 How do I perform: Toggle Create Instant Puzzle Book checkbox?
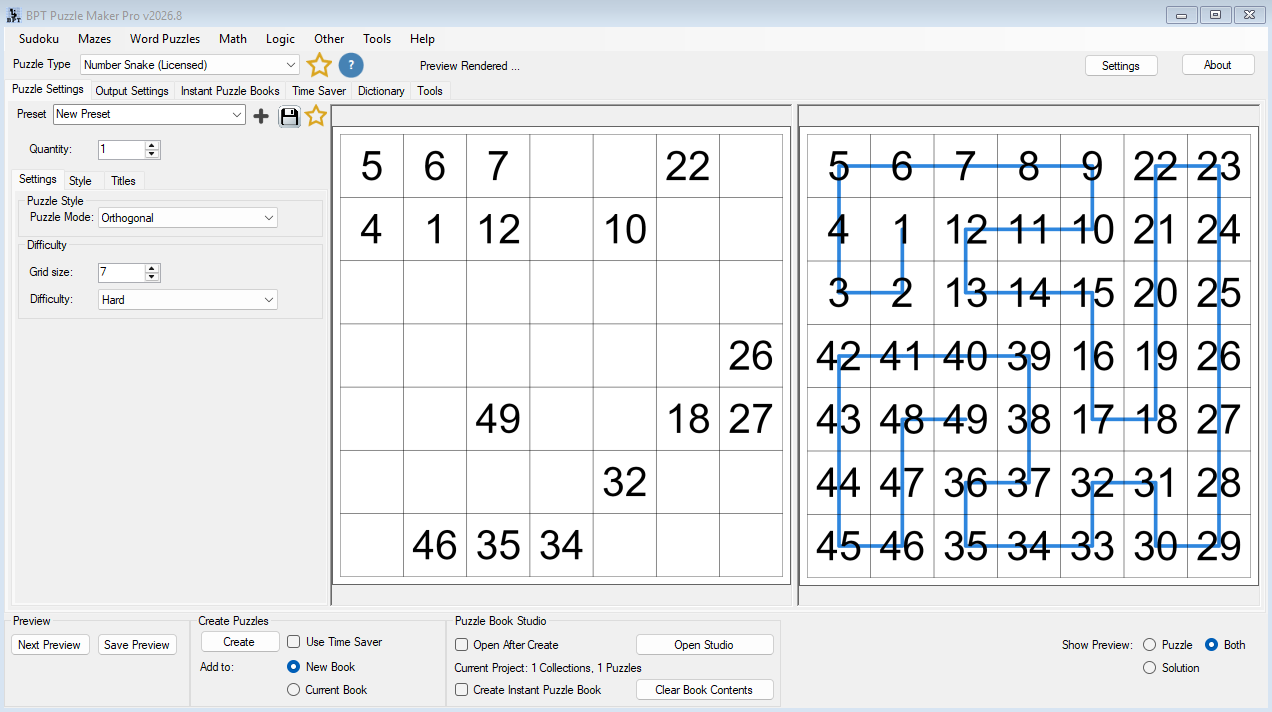click(461, 690)
